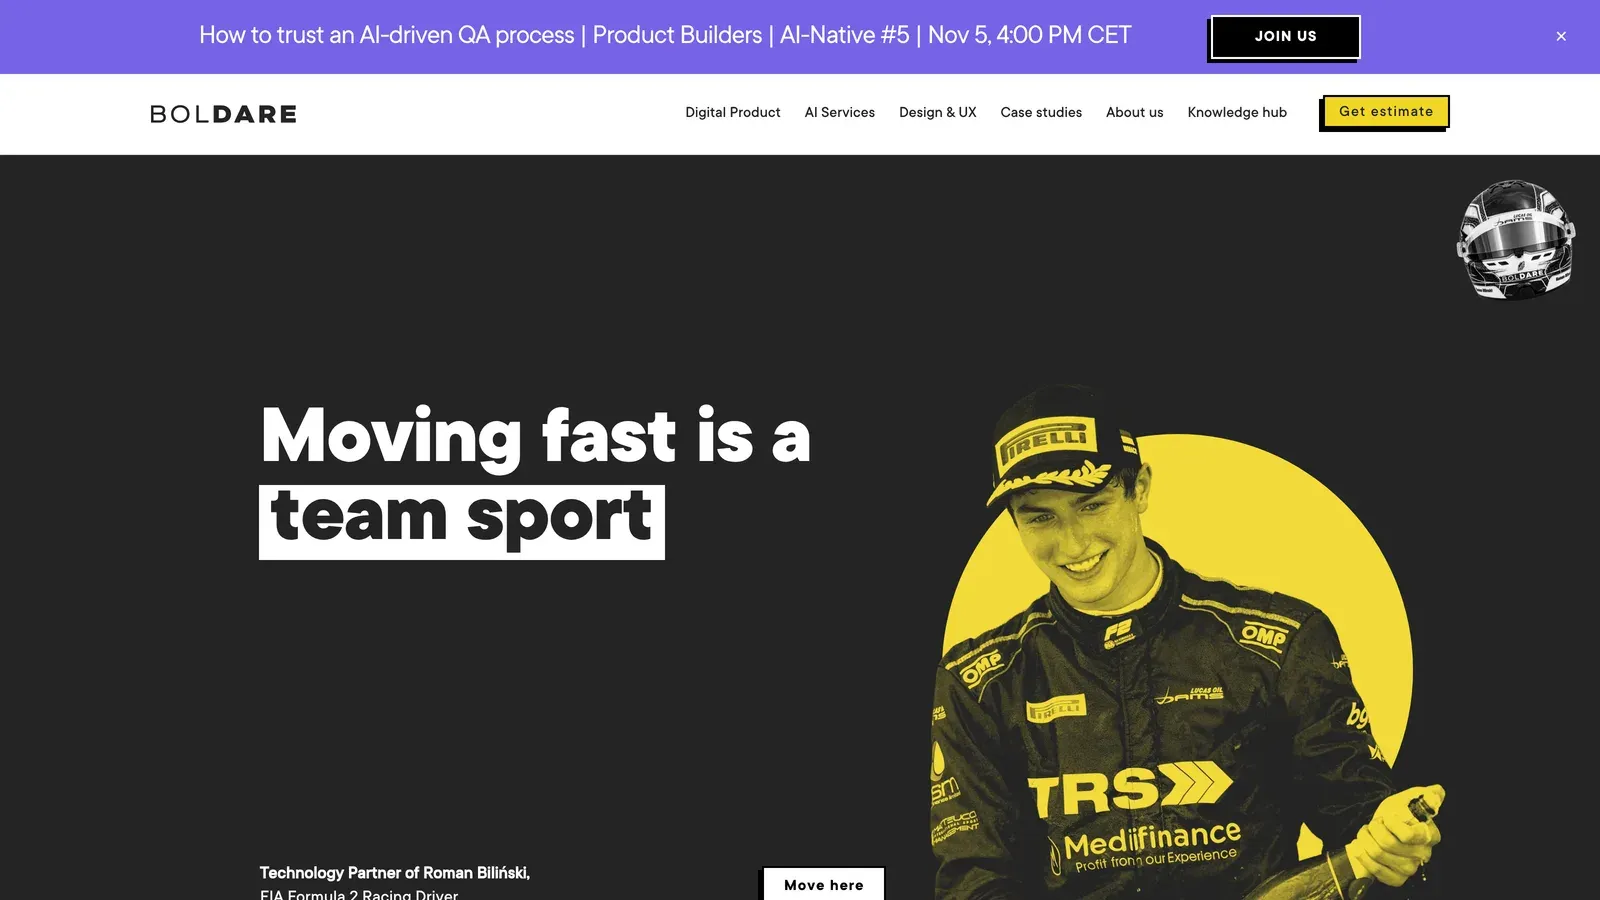This screenshot has height=900, width=1600.
Task: Go to Case studies
Action: [x=1041, y=113]
